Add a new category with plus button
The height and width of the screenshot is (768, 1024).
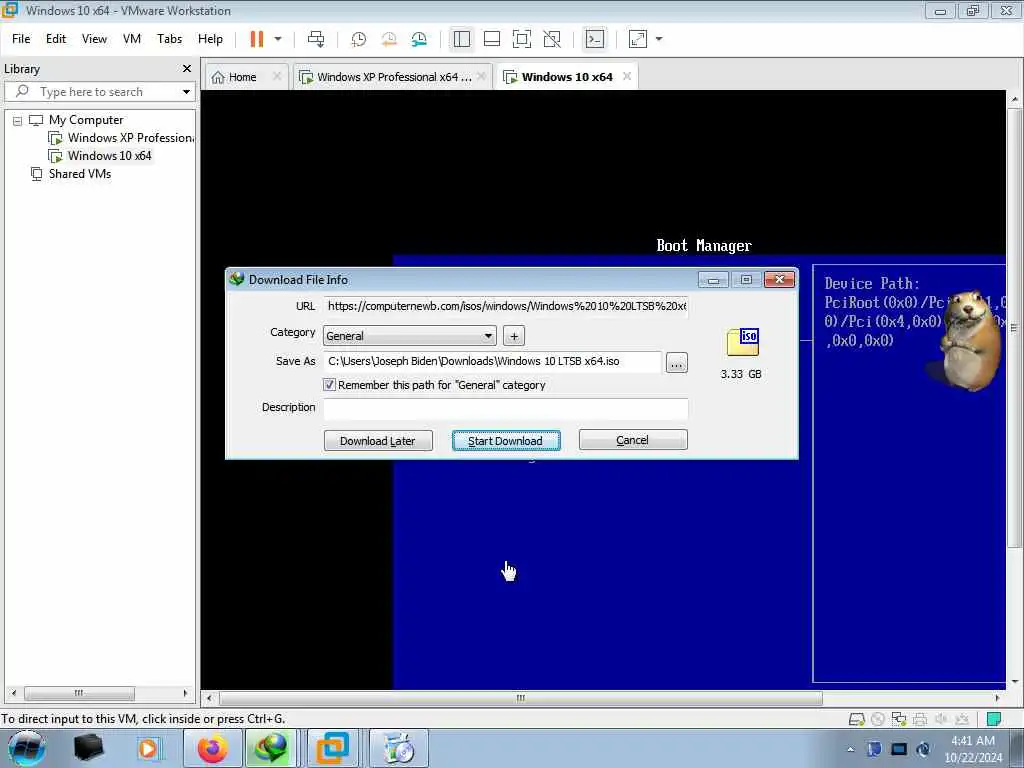click(x=514, y=336)
